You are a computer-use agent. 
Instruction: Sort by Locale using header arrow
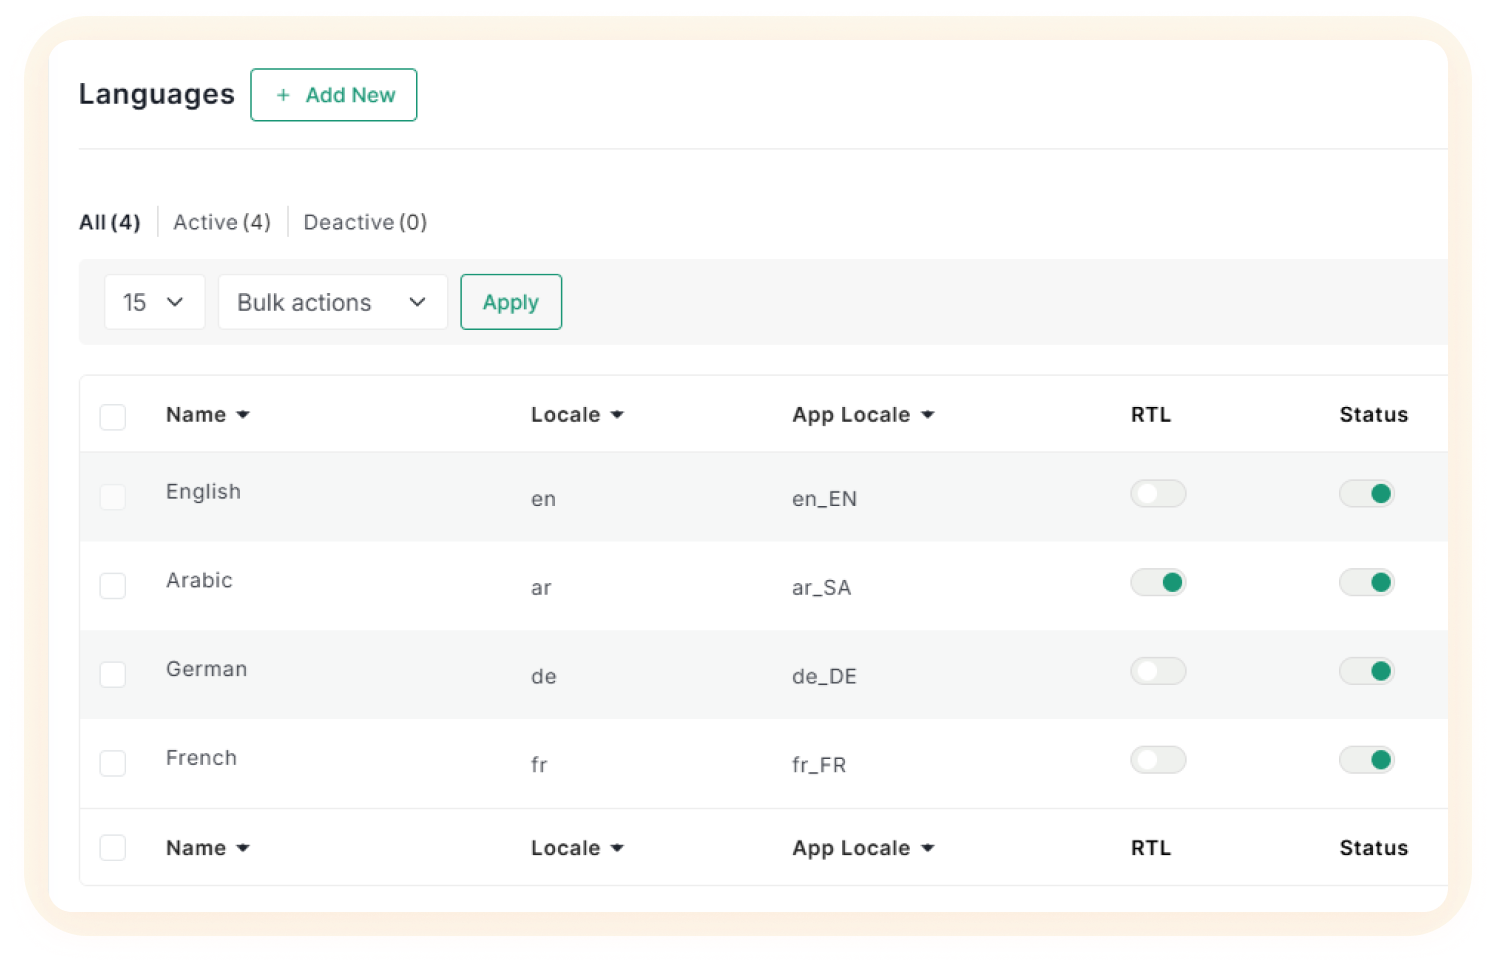tap(617, 415)
